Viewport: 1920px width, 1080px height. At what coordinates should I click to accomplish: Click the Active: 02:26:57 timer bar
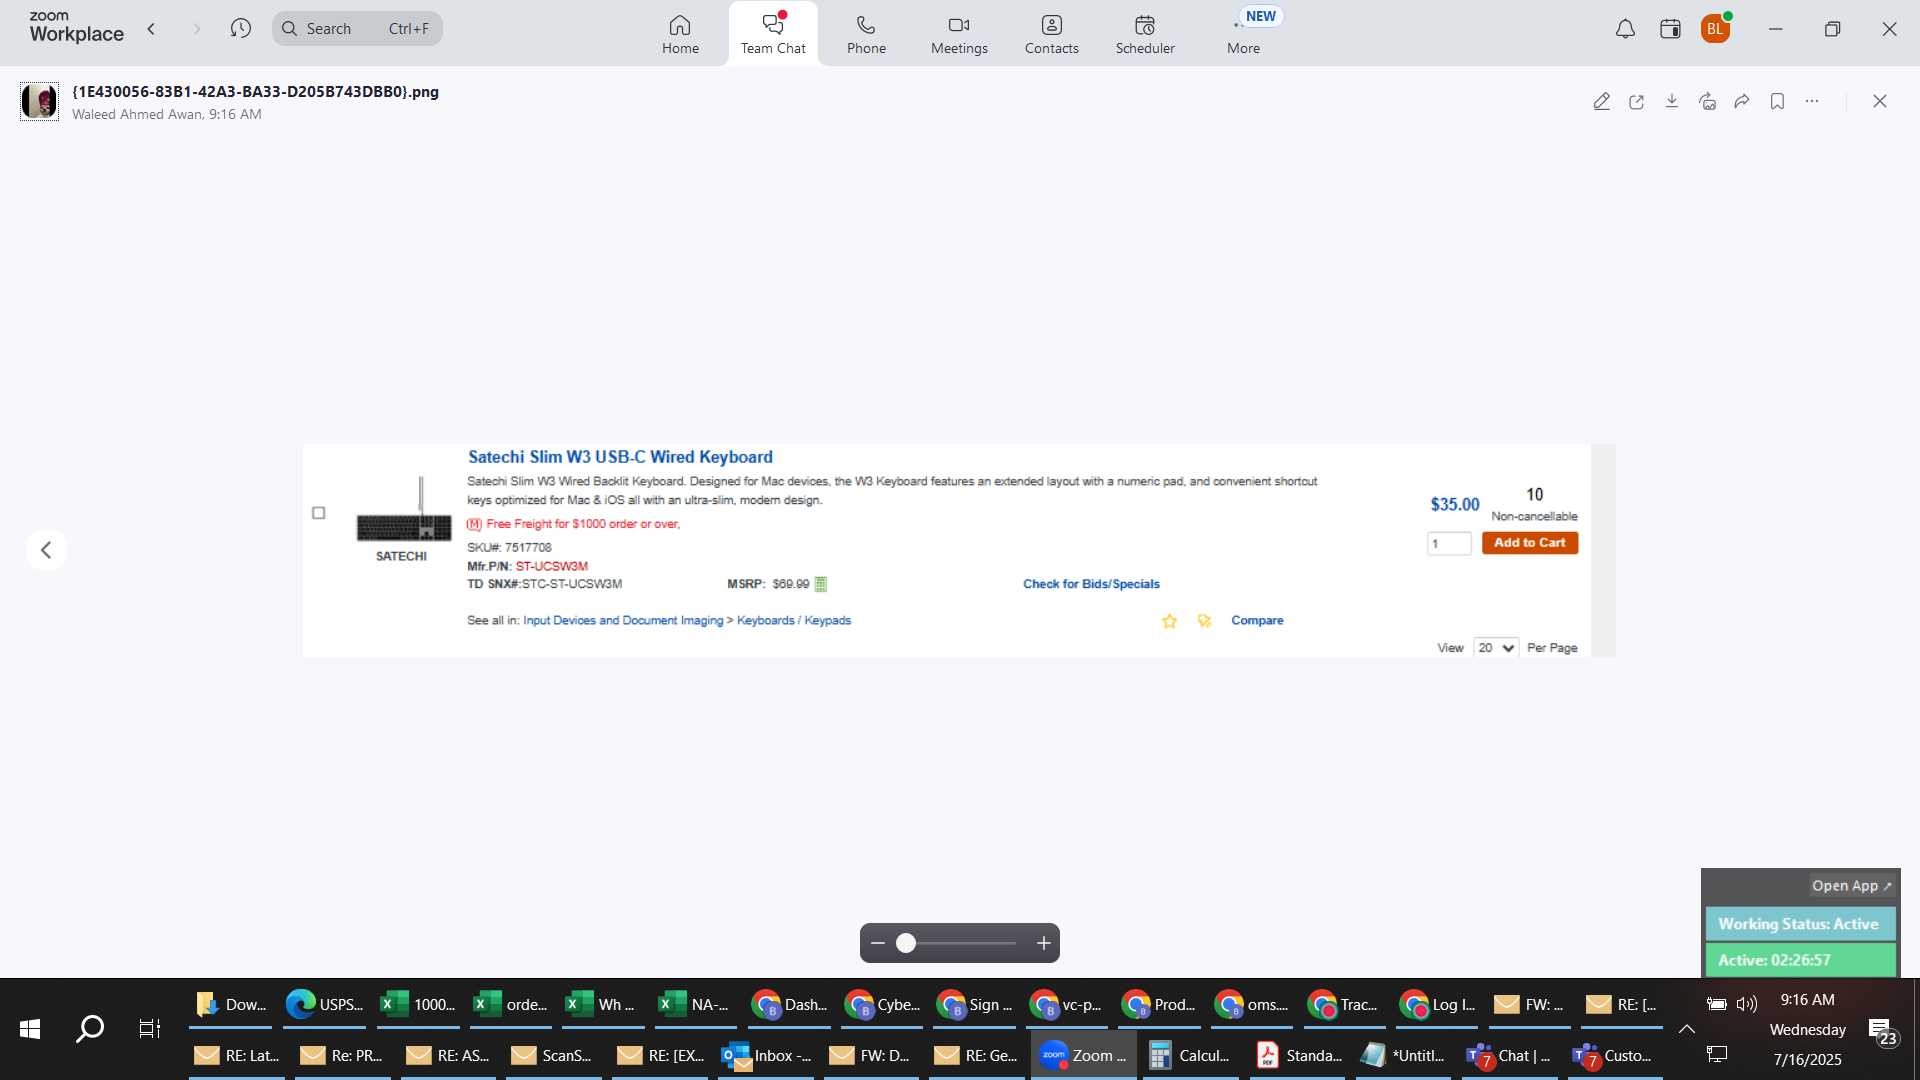pyautogui.click(x=1799, y=960)
